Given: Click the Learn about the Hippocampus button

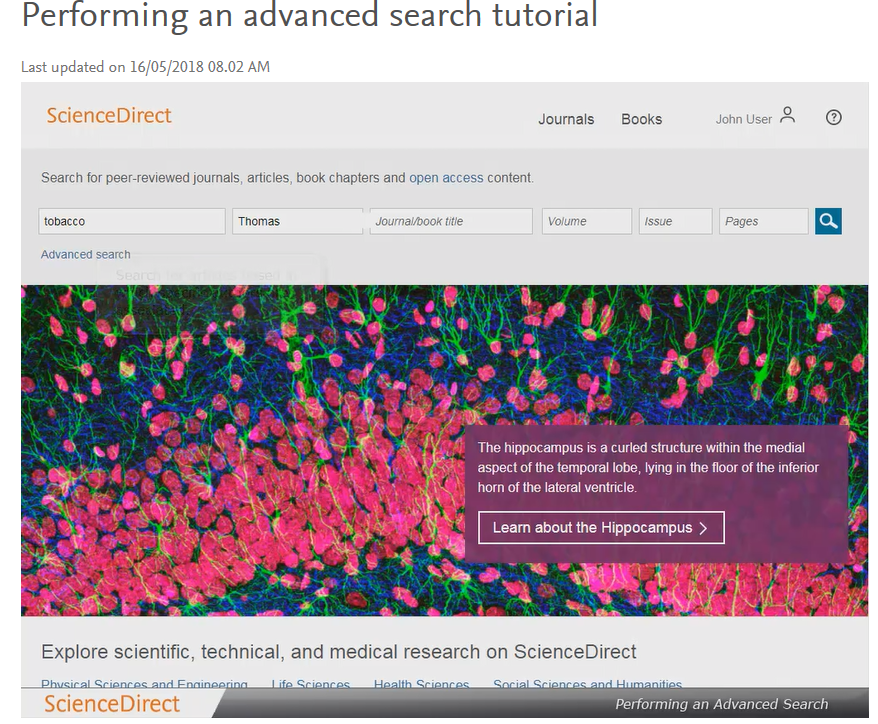Looking at the screenshot, I should pyautogui.click(x=600, y=527).
